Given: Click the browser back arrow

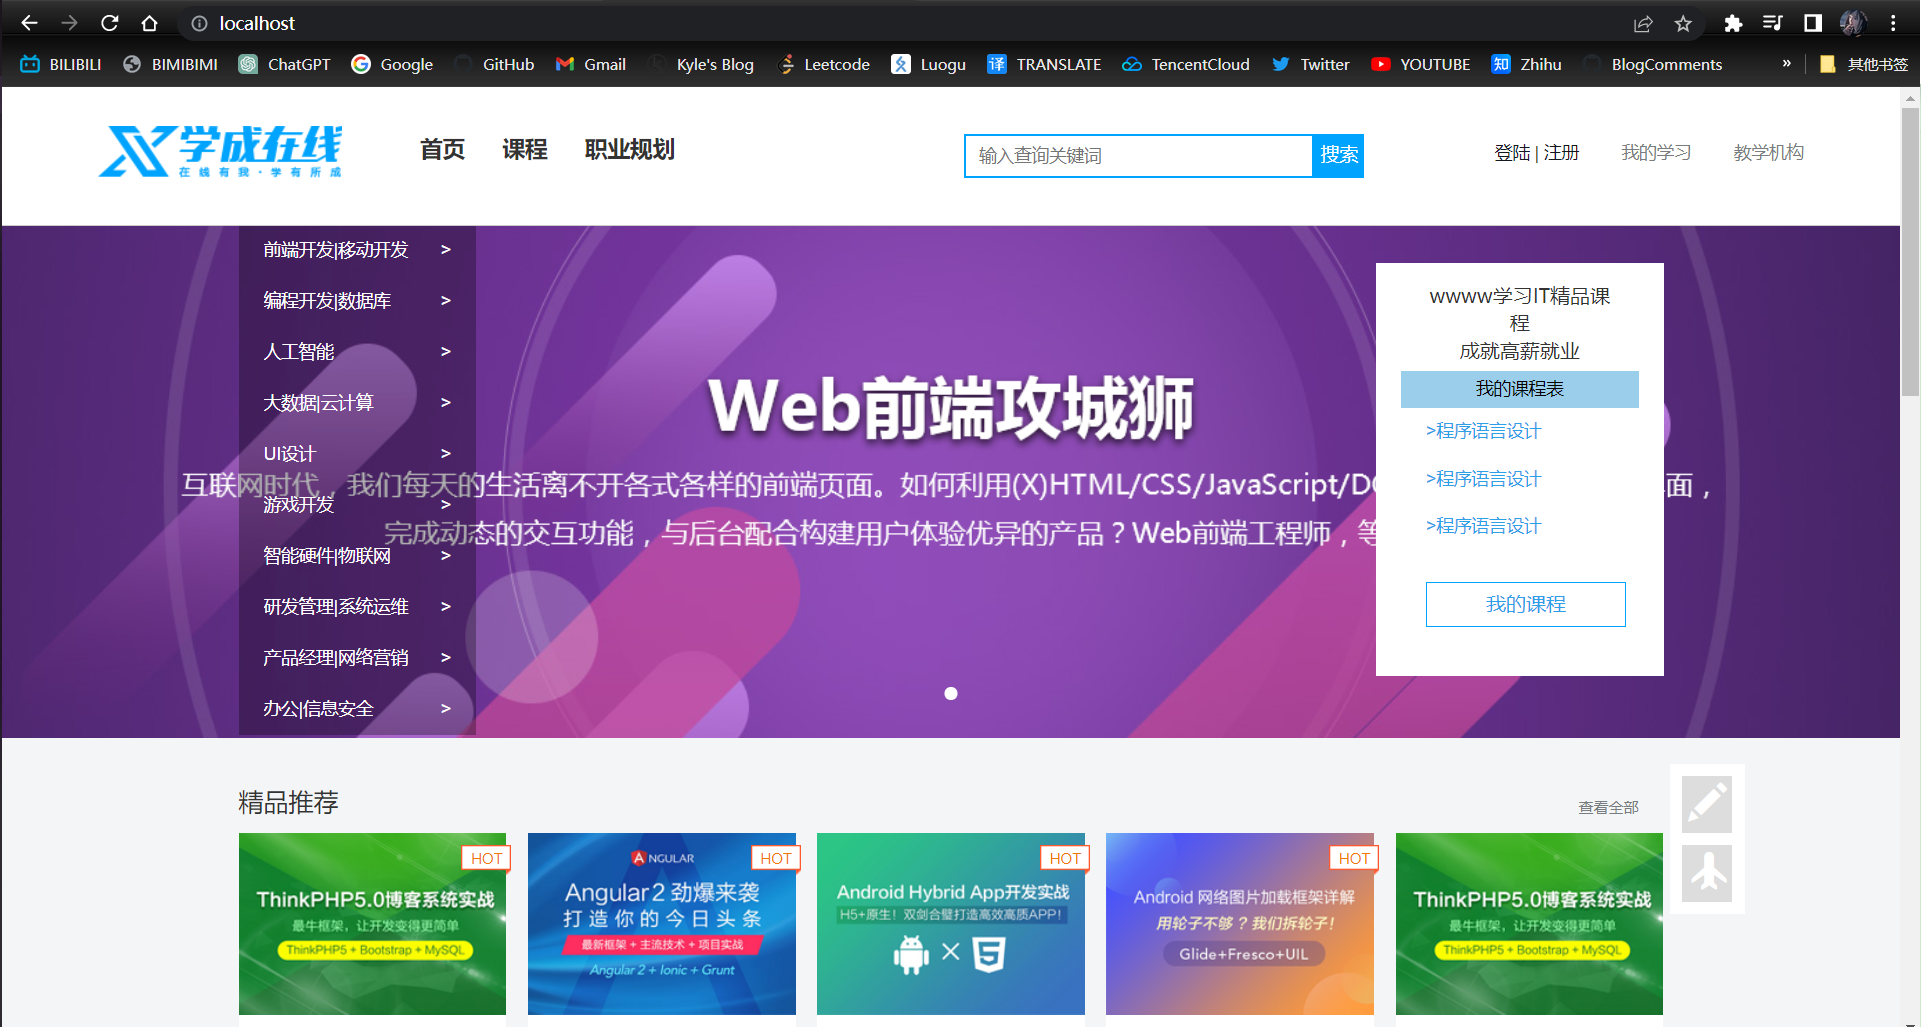Looking at the screenshot, I should [29, 23].
